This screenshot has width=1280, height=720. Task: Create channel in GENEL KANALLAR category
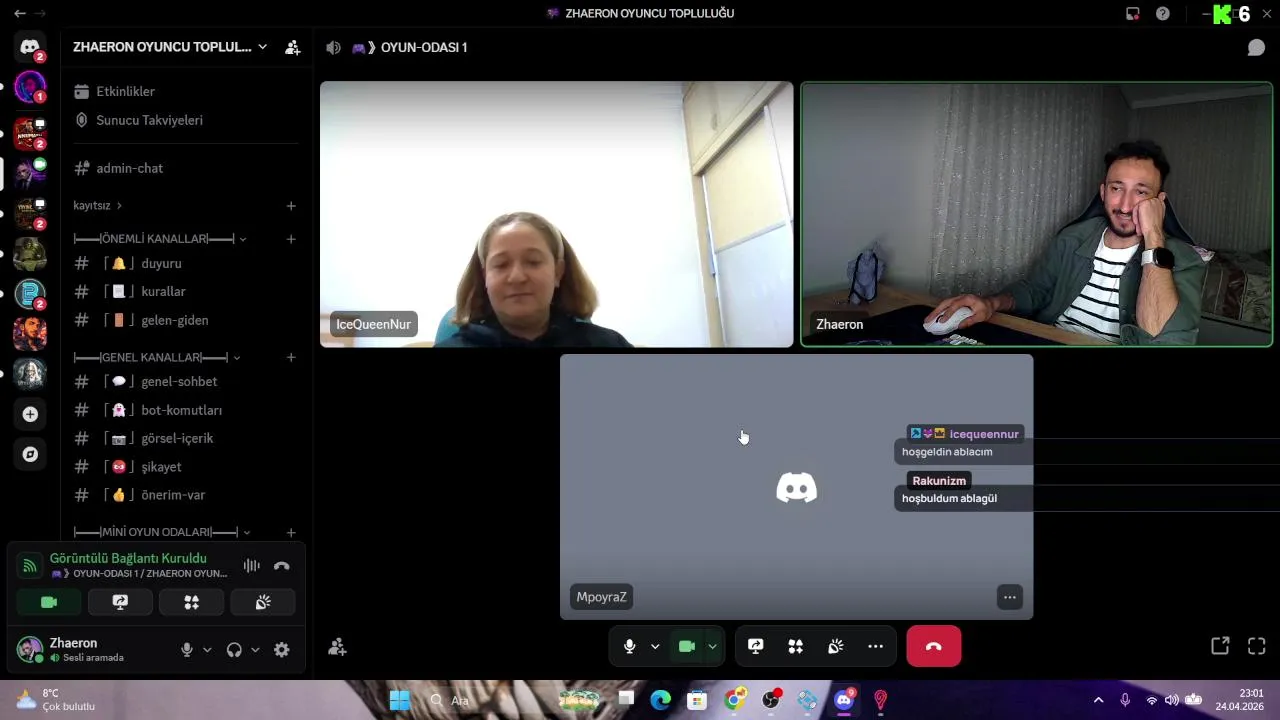coord(291,357)
